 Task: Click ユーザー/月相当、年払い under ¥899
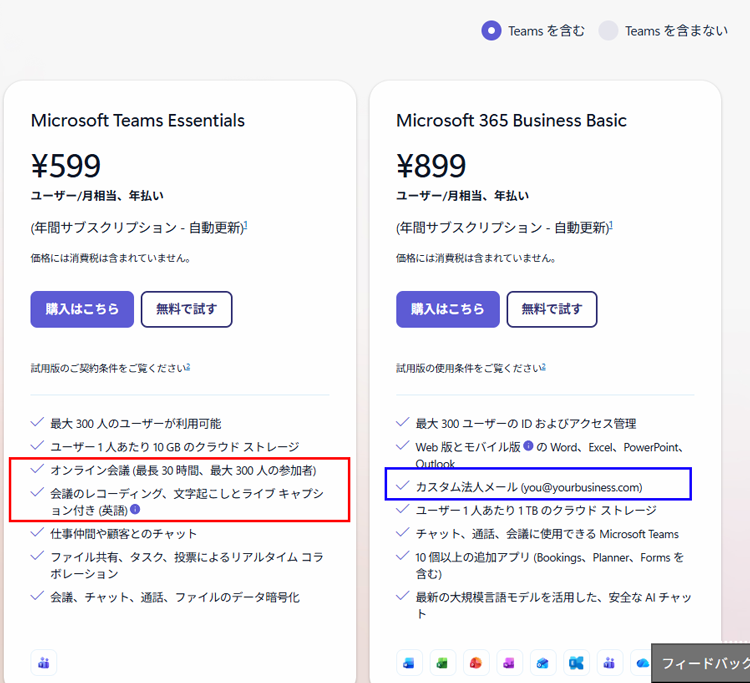pyautogui.click(x=463, y=196)
